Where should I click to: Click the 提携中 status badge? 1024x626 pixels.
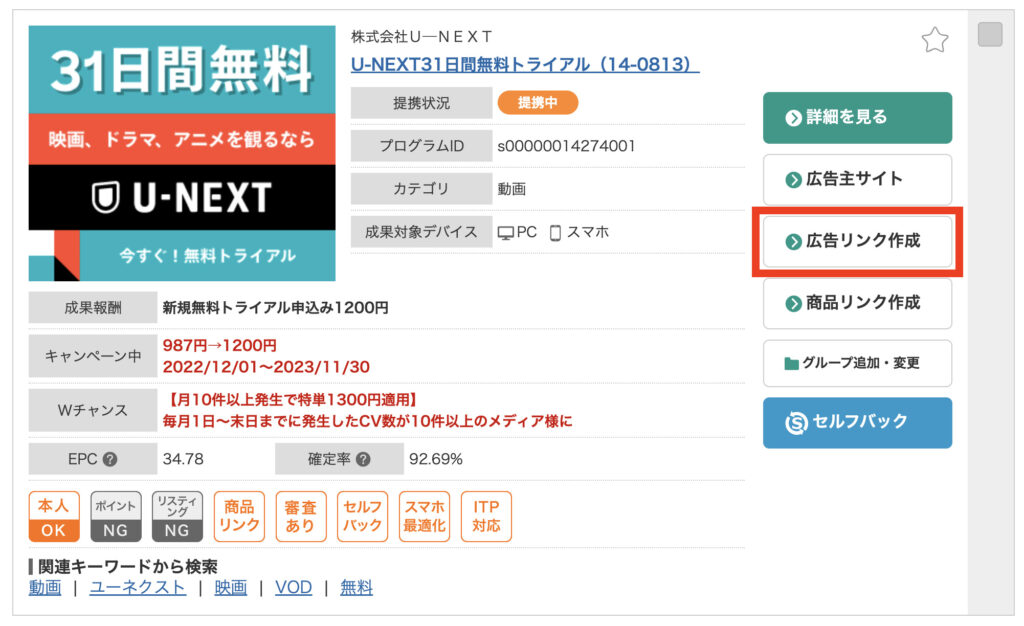537,102
